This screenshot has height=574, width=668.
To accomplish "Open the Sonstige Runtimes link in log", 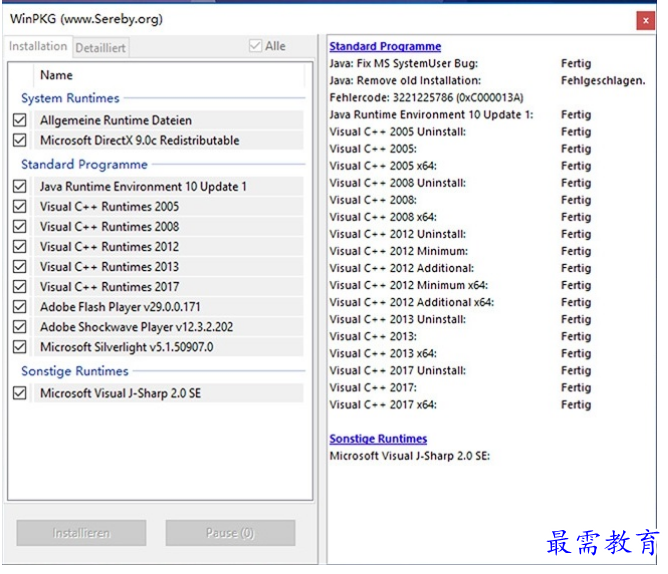I will 378,438.
